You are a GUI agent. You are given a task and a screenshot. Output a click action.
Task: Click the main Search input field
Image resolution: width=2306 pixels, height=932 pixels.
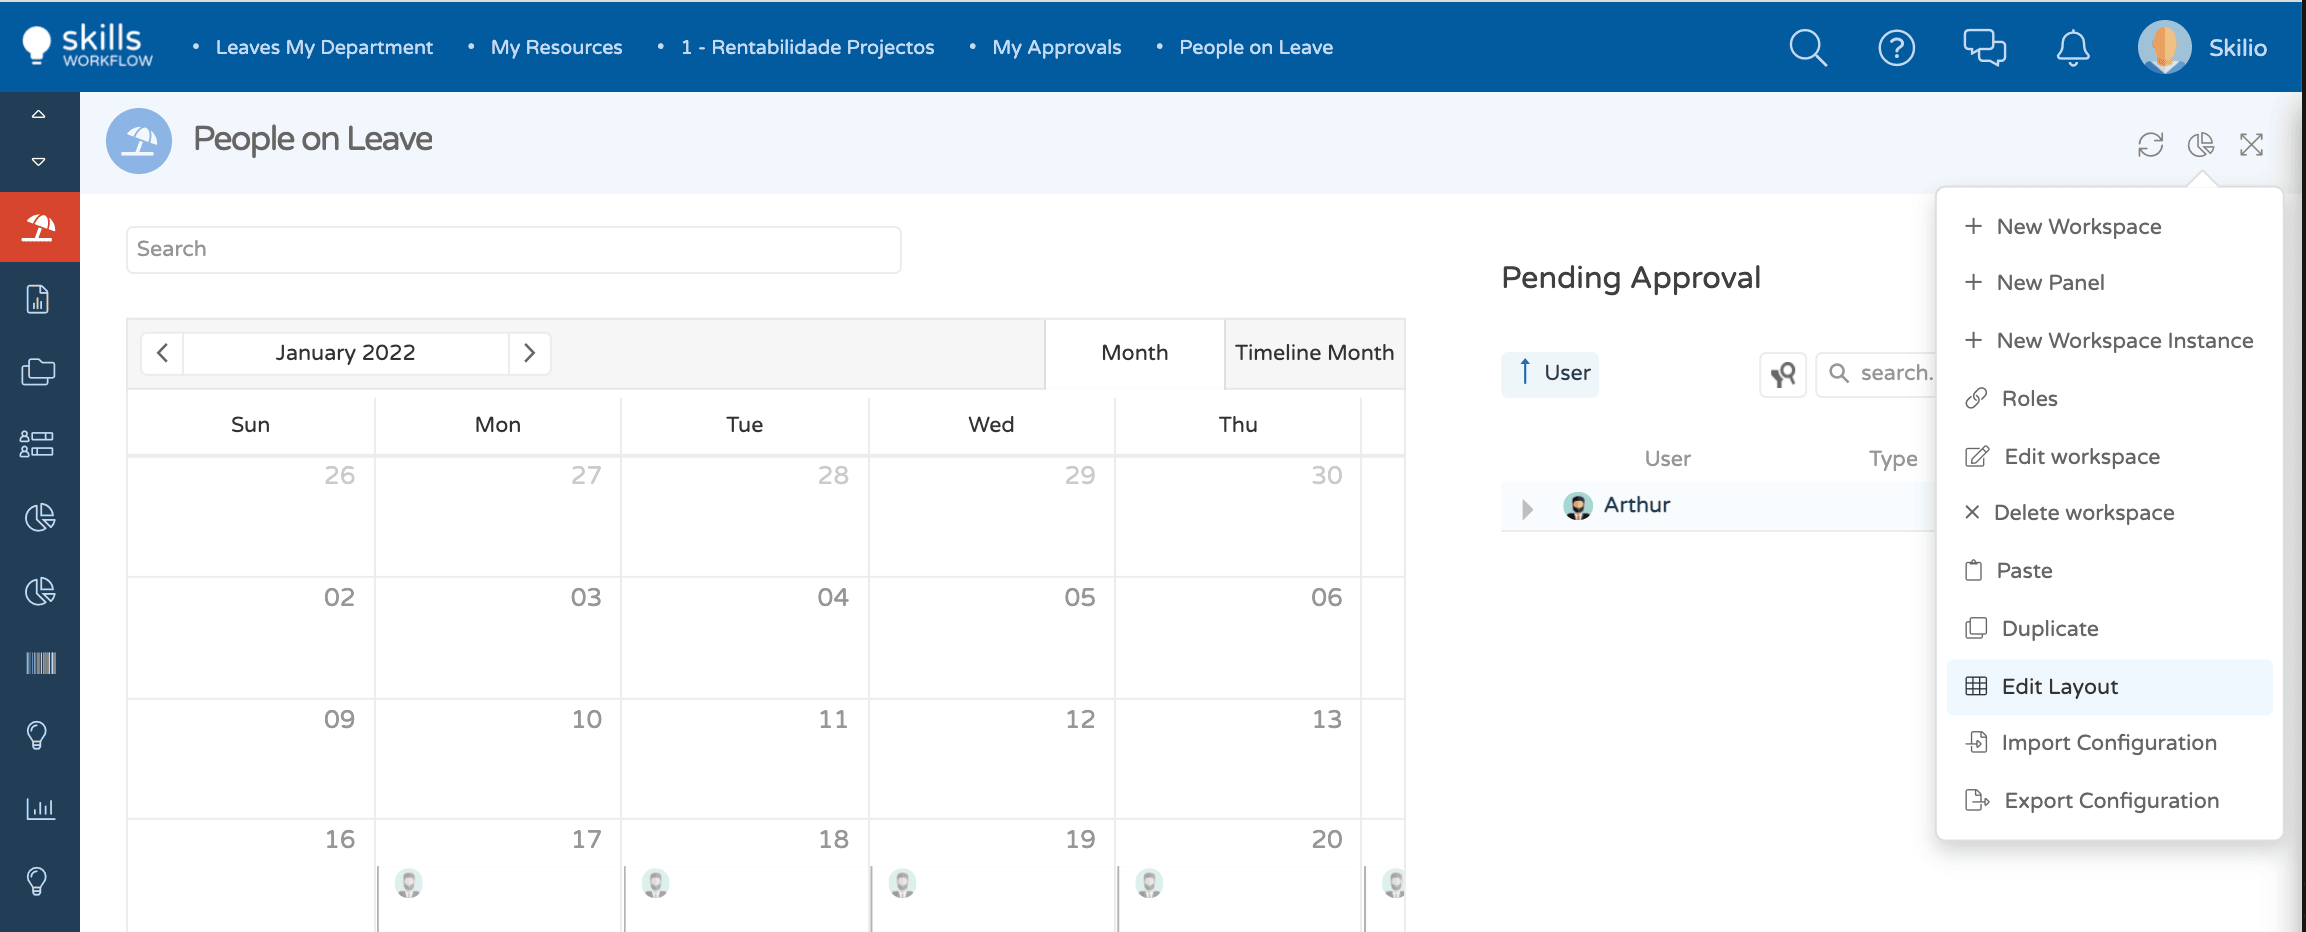(514, 250)
